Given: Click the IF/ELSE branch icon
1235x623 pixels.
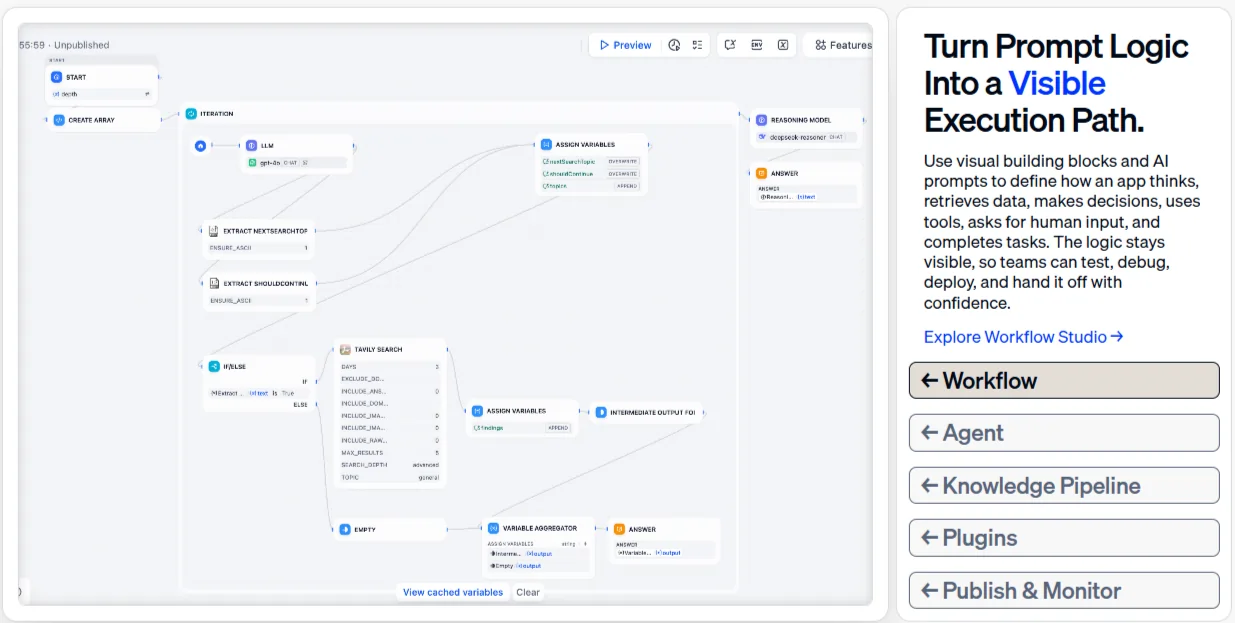Looking at the screenshot, I should 214,367.
